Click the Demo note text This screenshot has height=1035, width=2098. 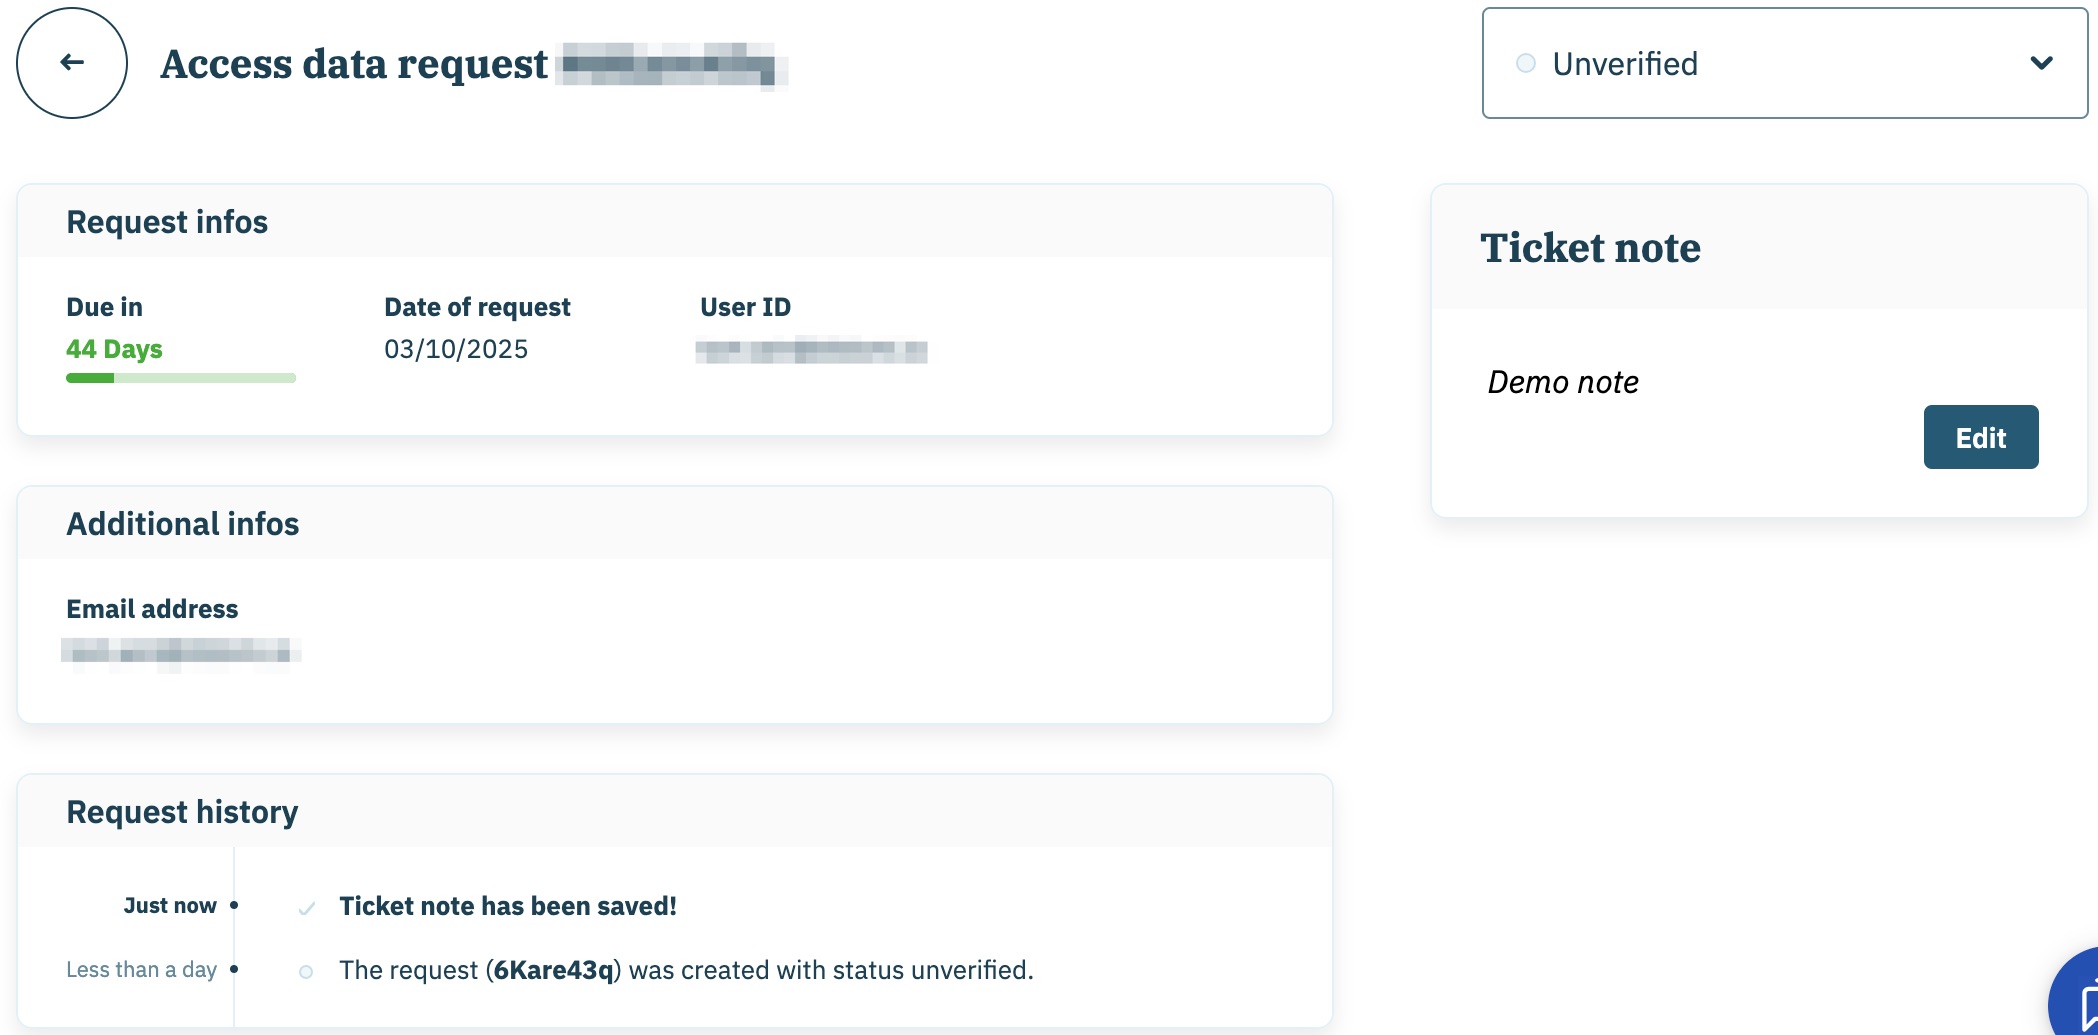coord(1563,382)
